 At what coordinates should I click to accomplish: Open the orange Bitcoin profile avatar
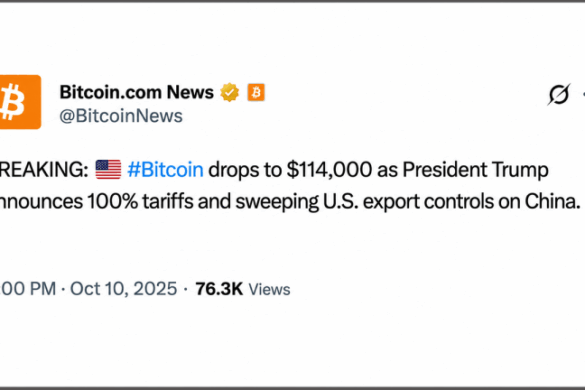(x=20, y=102)
